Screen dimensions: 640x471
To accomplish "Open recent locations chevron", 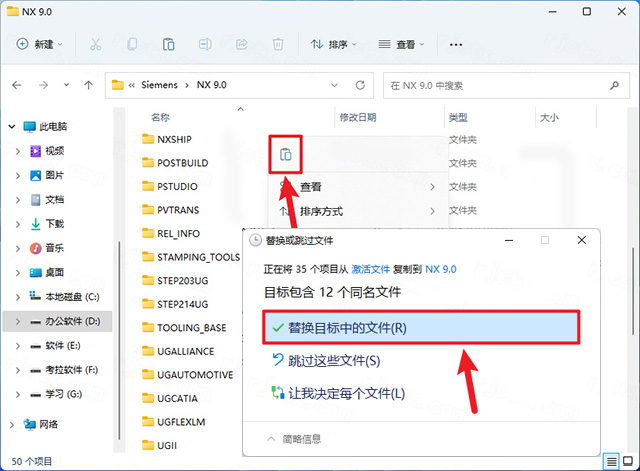I will point(66,85).
